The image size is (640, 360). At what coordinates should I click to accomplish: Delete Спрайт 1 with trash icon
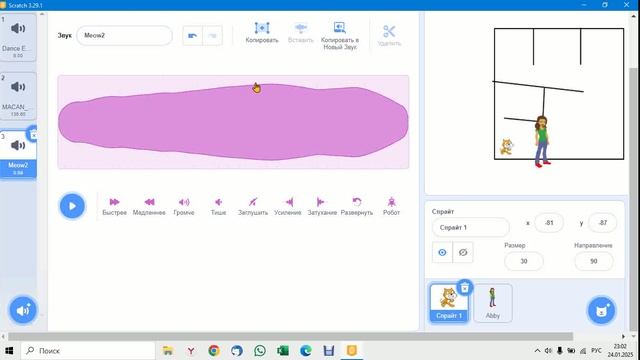(464, 288)
